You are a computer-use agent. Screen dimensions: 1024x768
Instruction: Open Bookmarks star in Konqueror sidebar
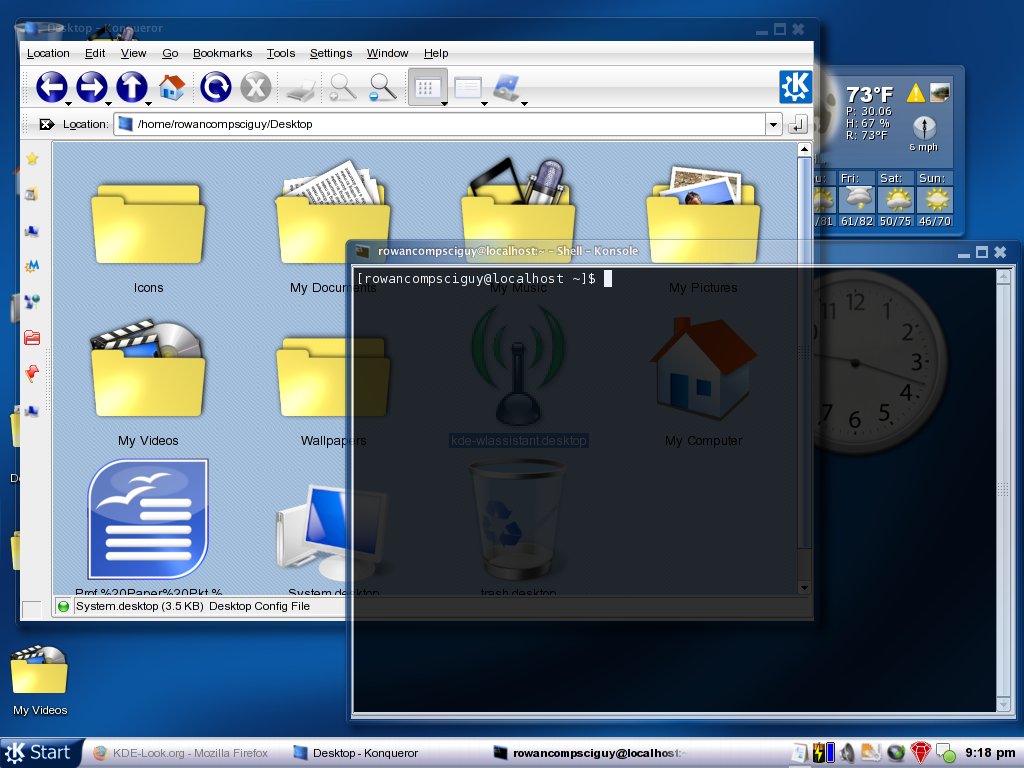[x=32, y=158]
